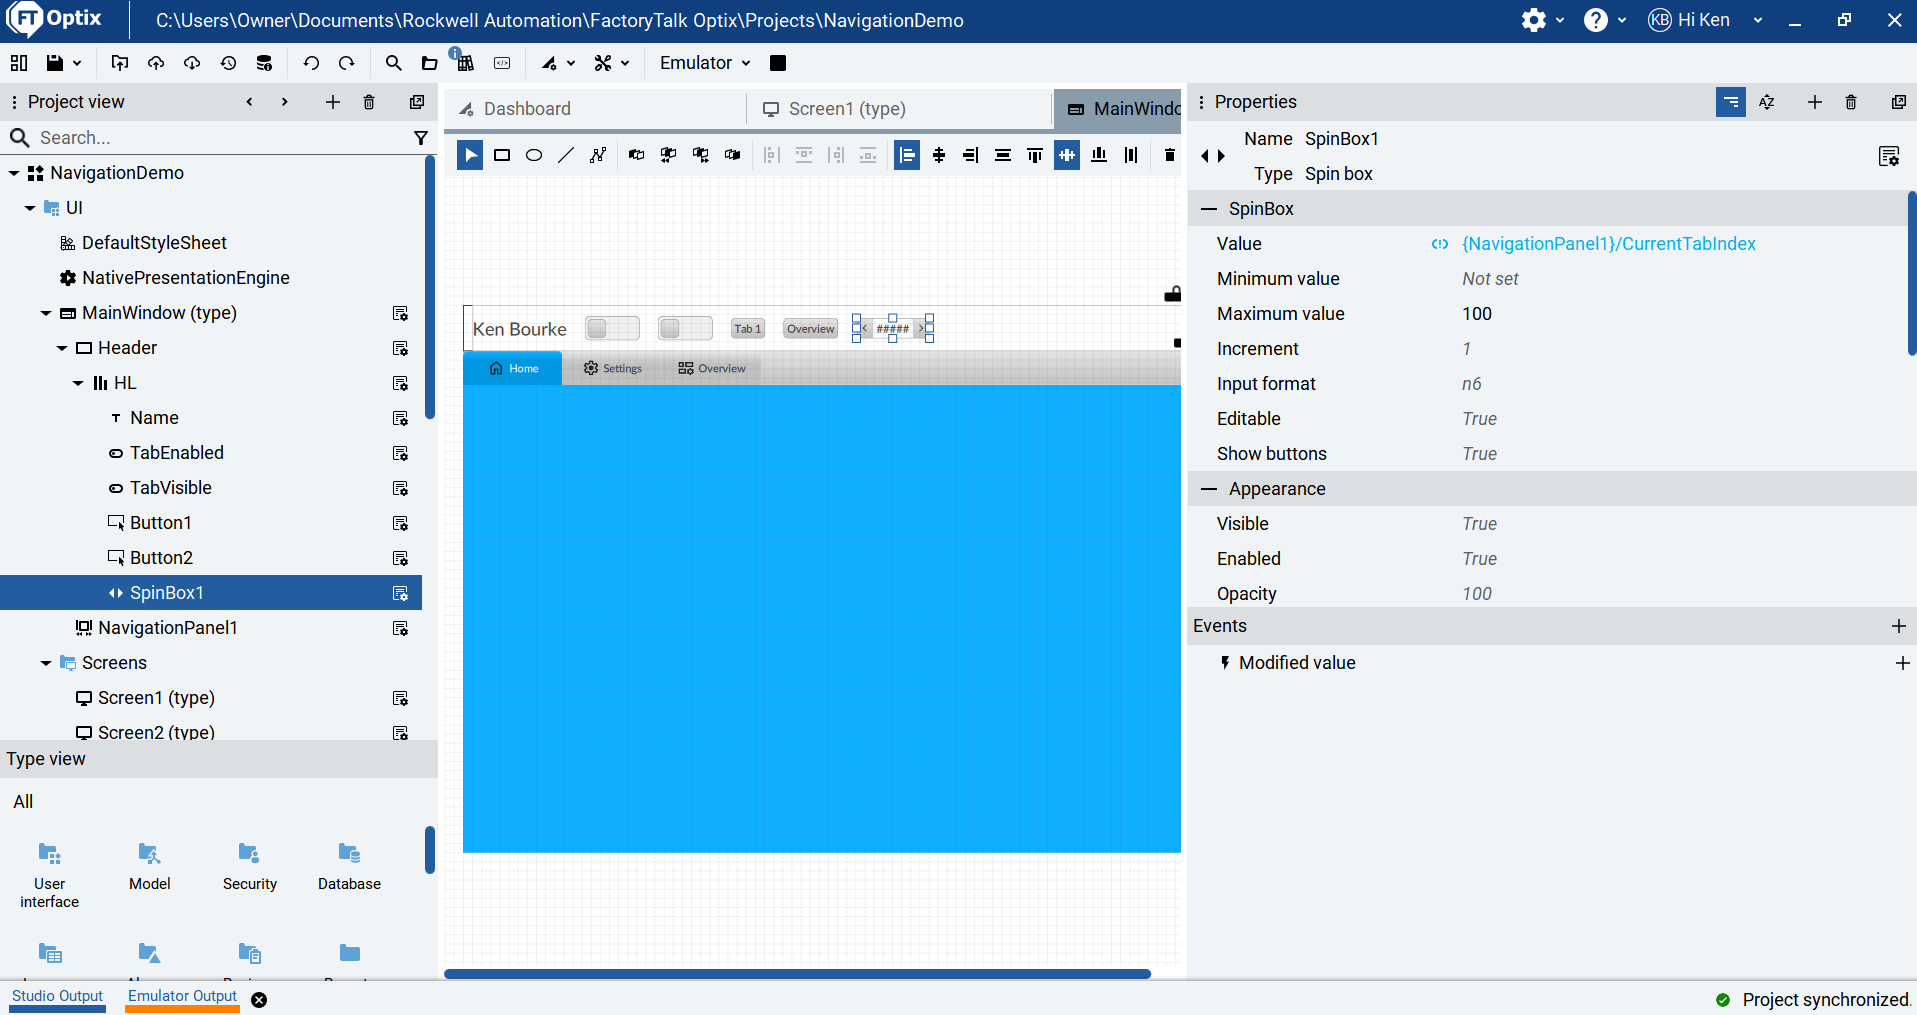Click the help question mark icon

tap(1595, 20)
